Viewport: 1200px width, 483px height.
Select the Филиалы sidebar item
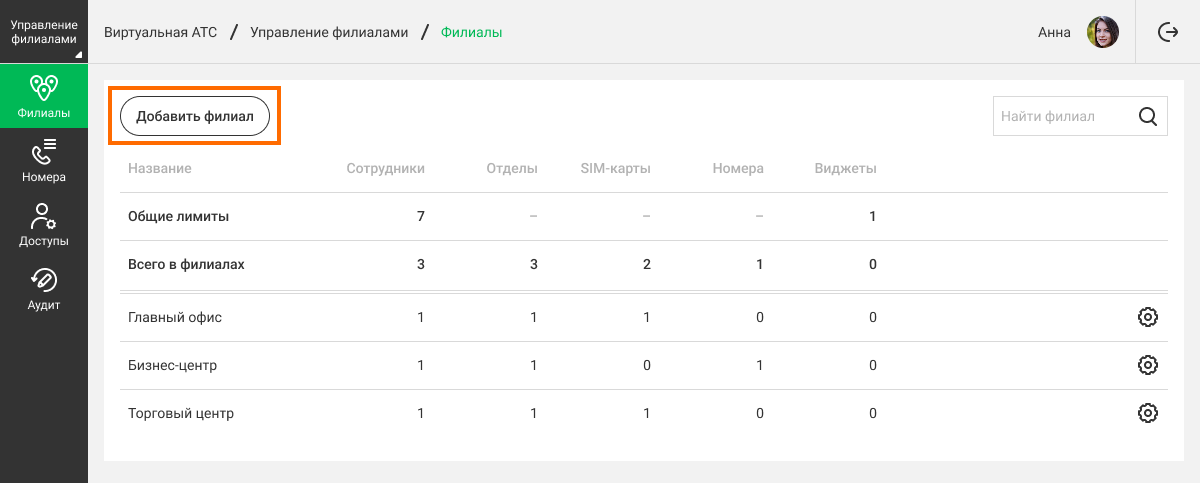pyautogui.click(x=44, y=96)
